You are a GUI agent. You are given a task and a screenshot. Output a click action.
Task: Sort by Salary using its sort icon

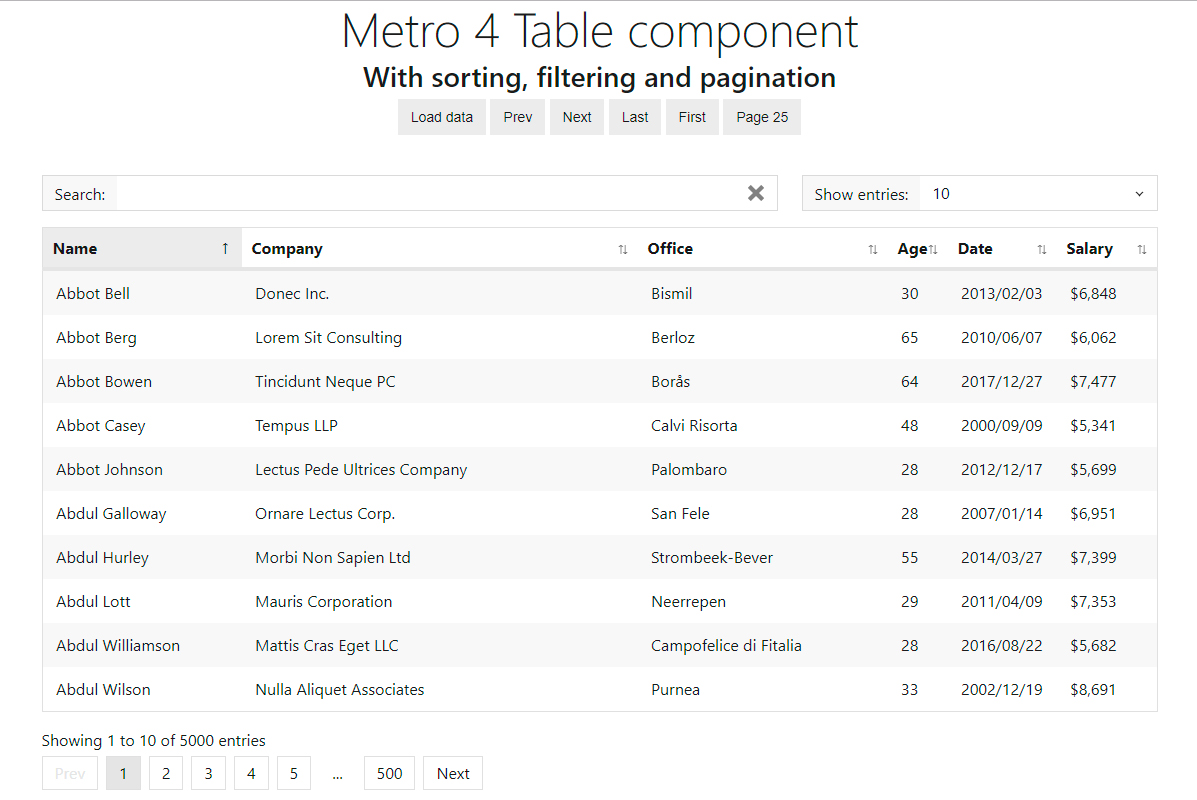1142,250
